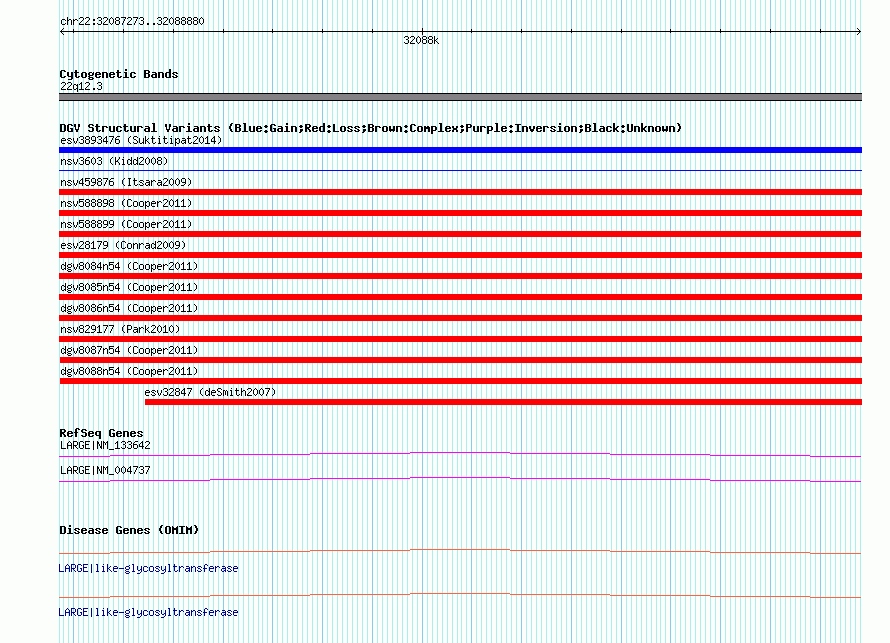Click the dgv8084n54 (Cooper2011) variant label
The image size is (890, 643).
pos(129,266)
